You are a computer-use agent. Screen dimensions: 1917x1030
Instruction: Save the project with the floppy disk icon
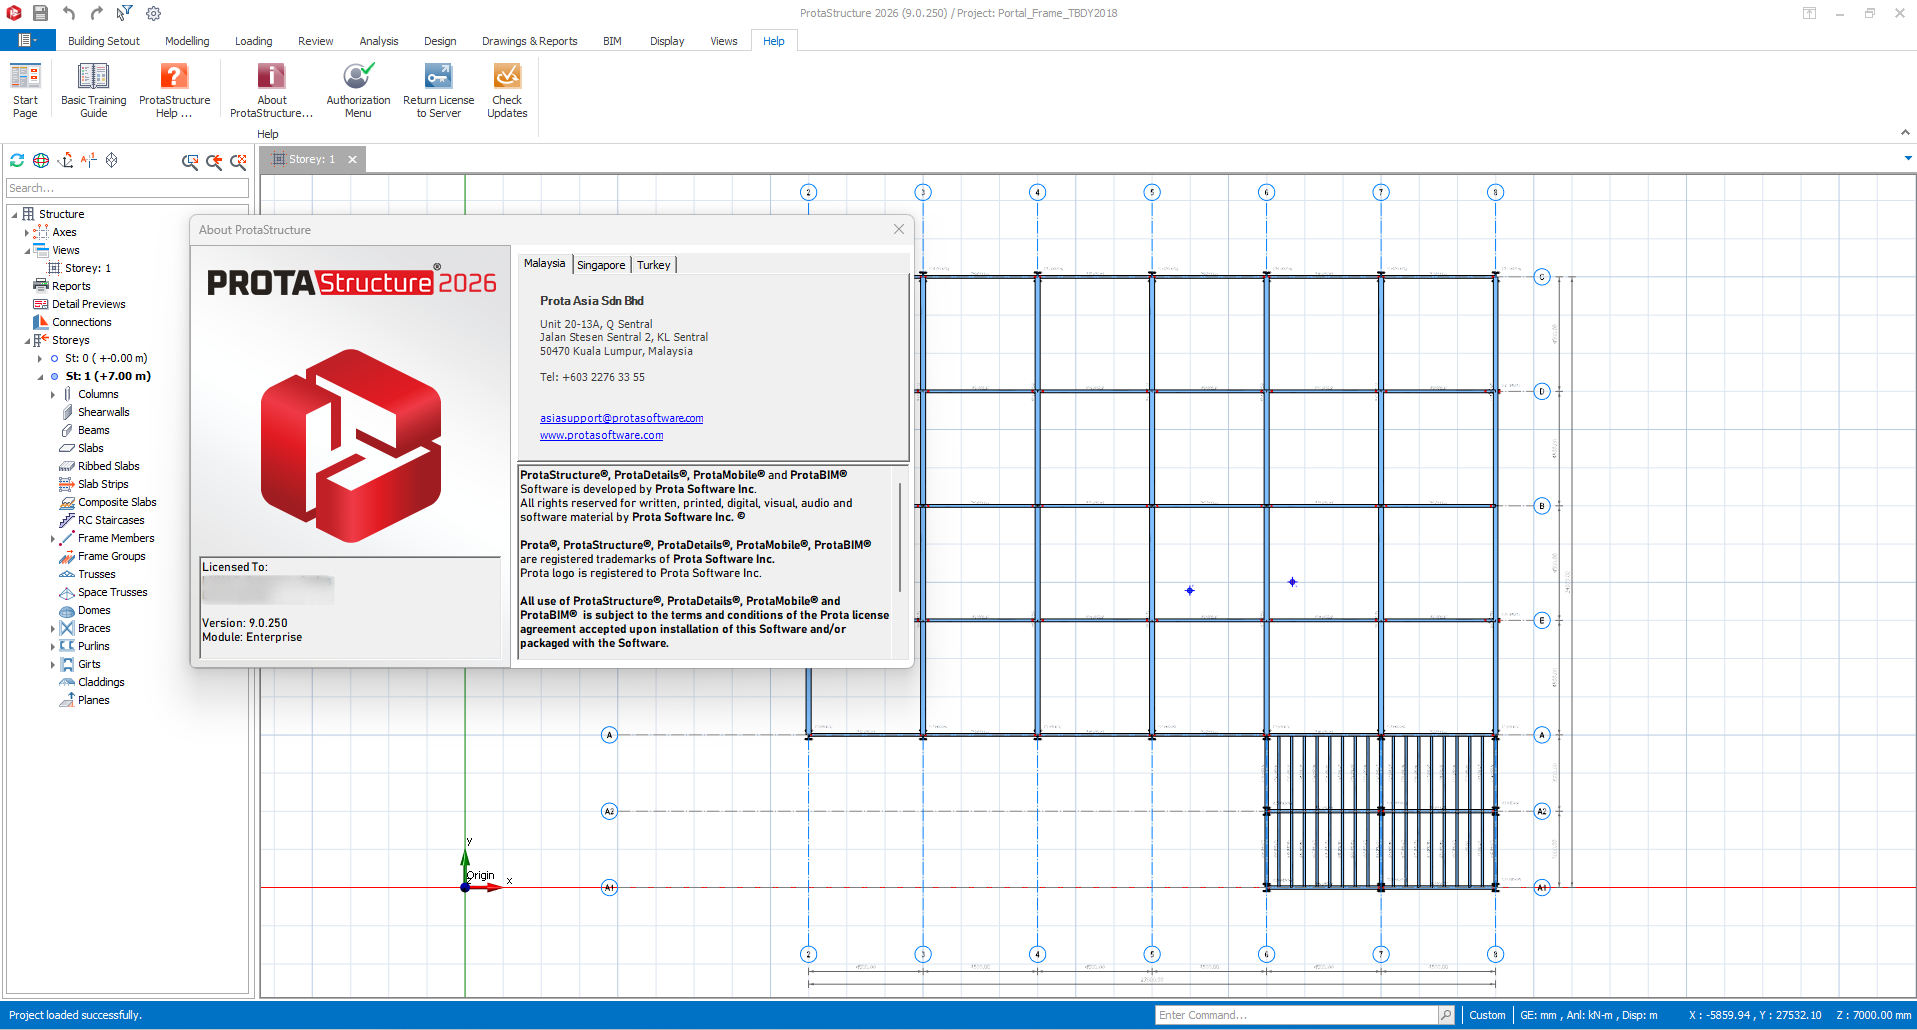pos(40,13)
